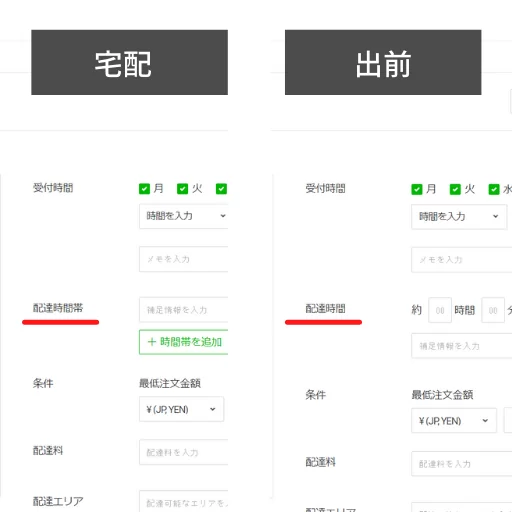Expand ¥(JP, YEN) currency dropdown in 宅配

182,409
